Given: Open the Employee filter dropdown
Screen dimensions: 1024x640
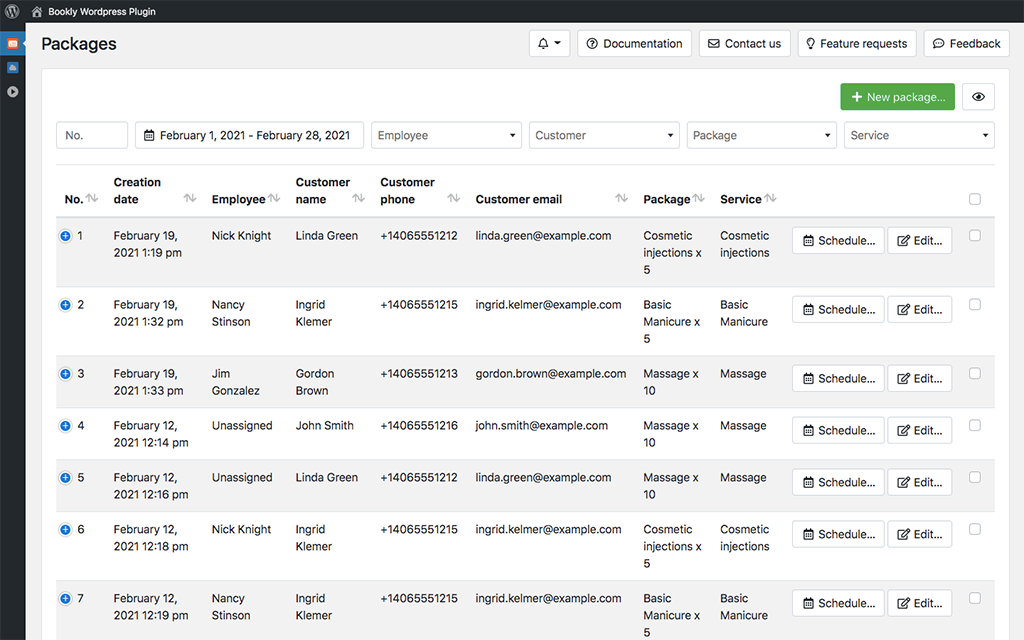Looking at the screenshot, I should coord(446,135).
